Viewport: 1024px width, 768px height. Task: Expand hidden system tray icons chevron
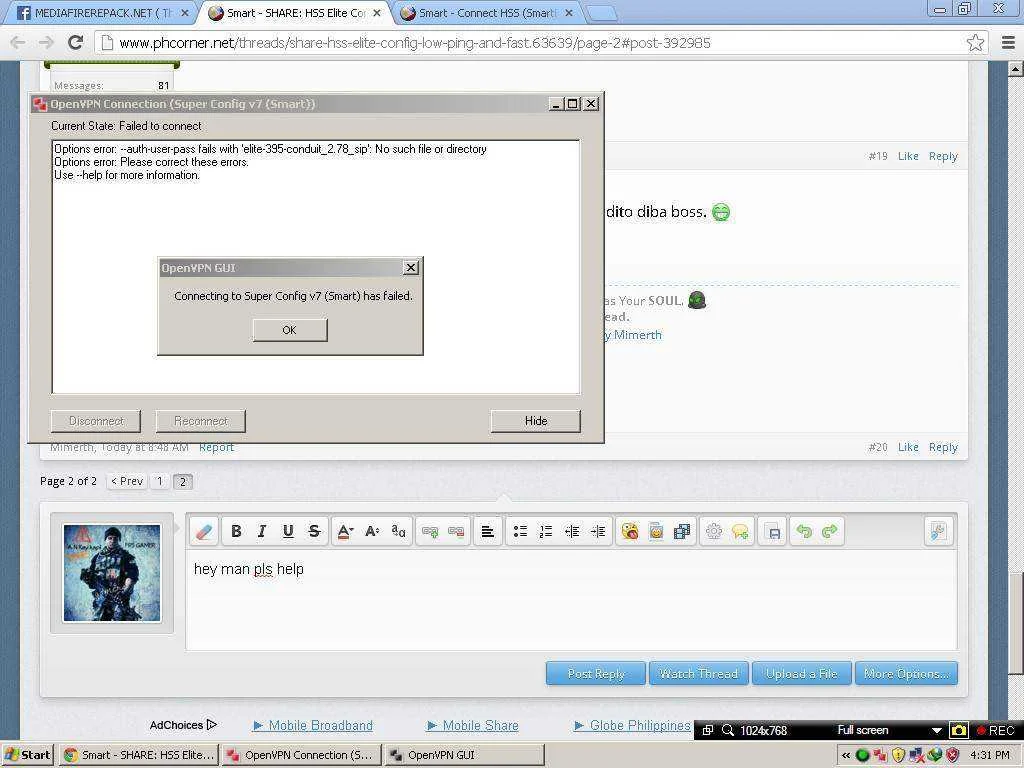coord(846,755)
